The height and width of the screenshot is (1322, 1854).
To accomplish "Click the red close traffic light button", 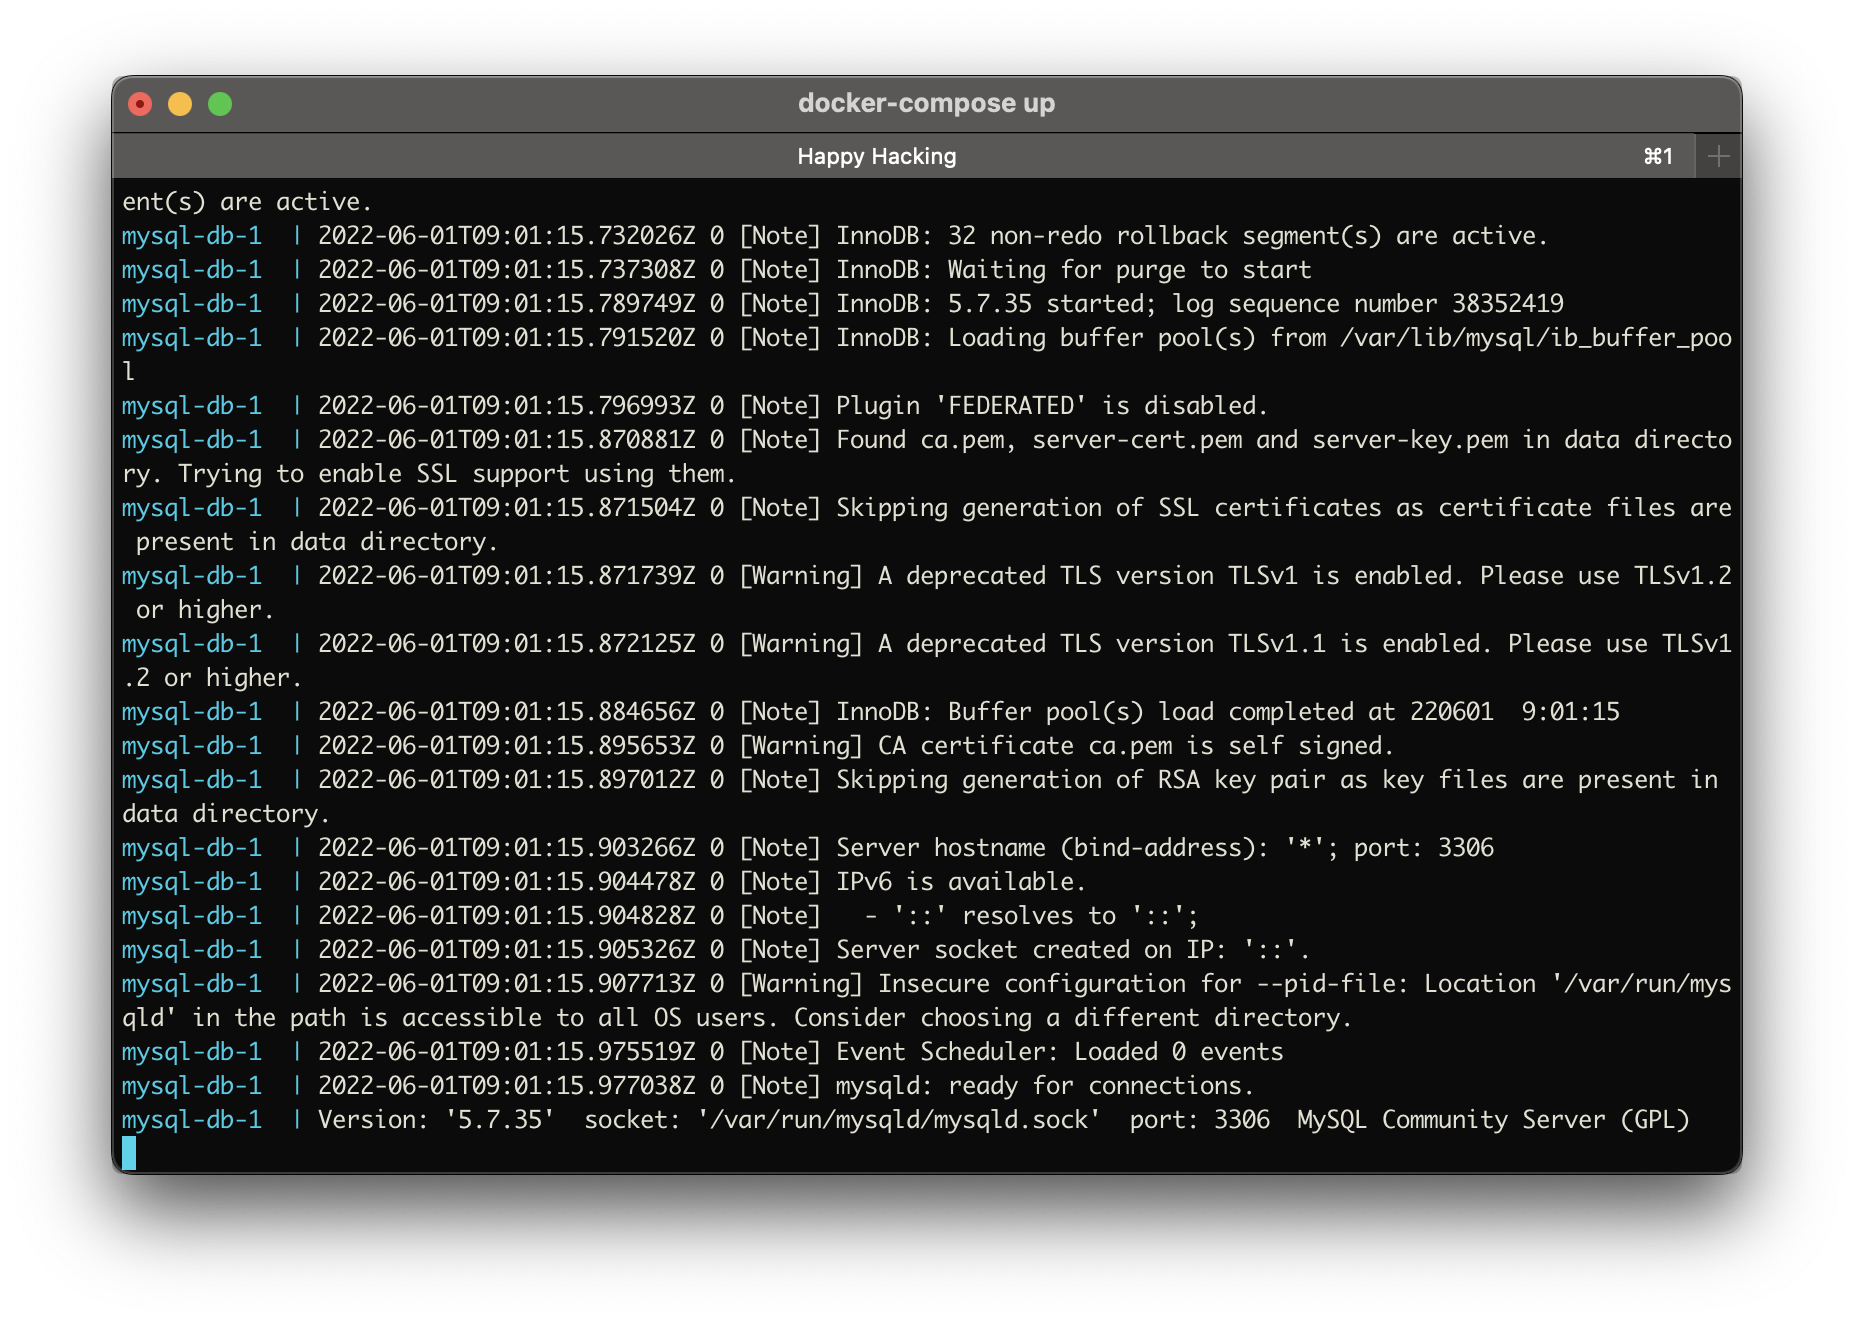I will coord(141,103).
